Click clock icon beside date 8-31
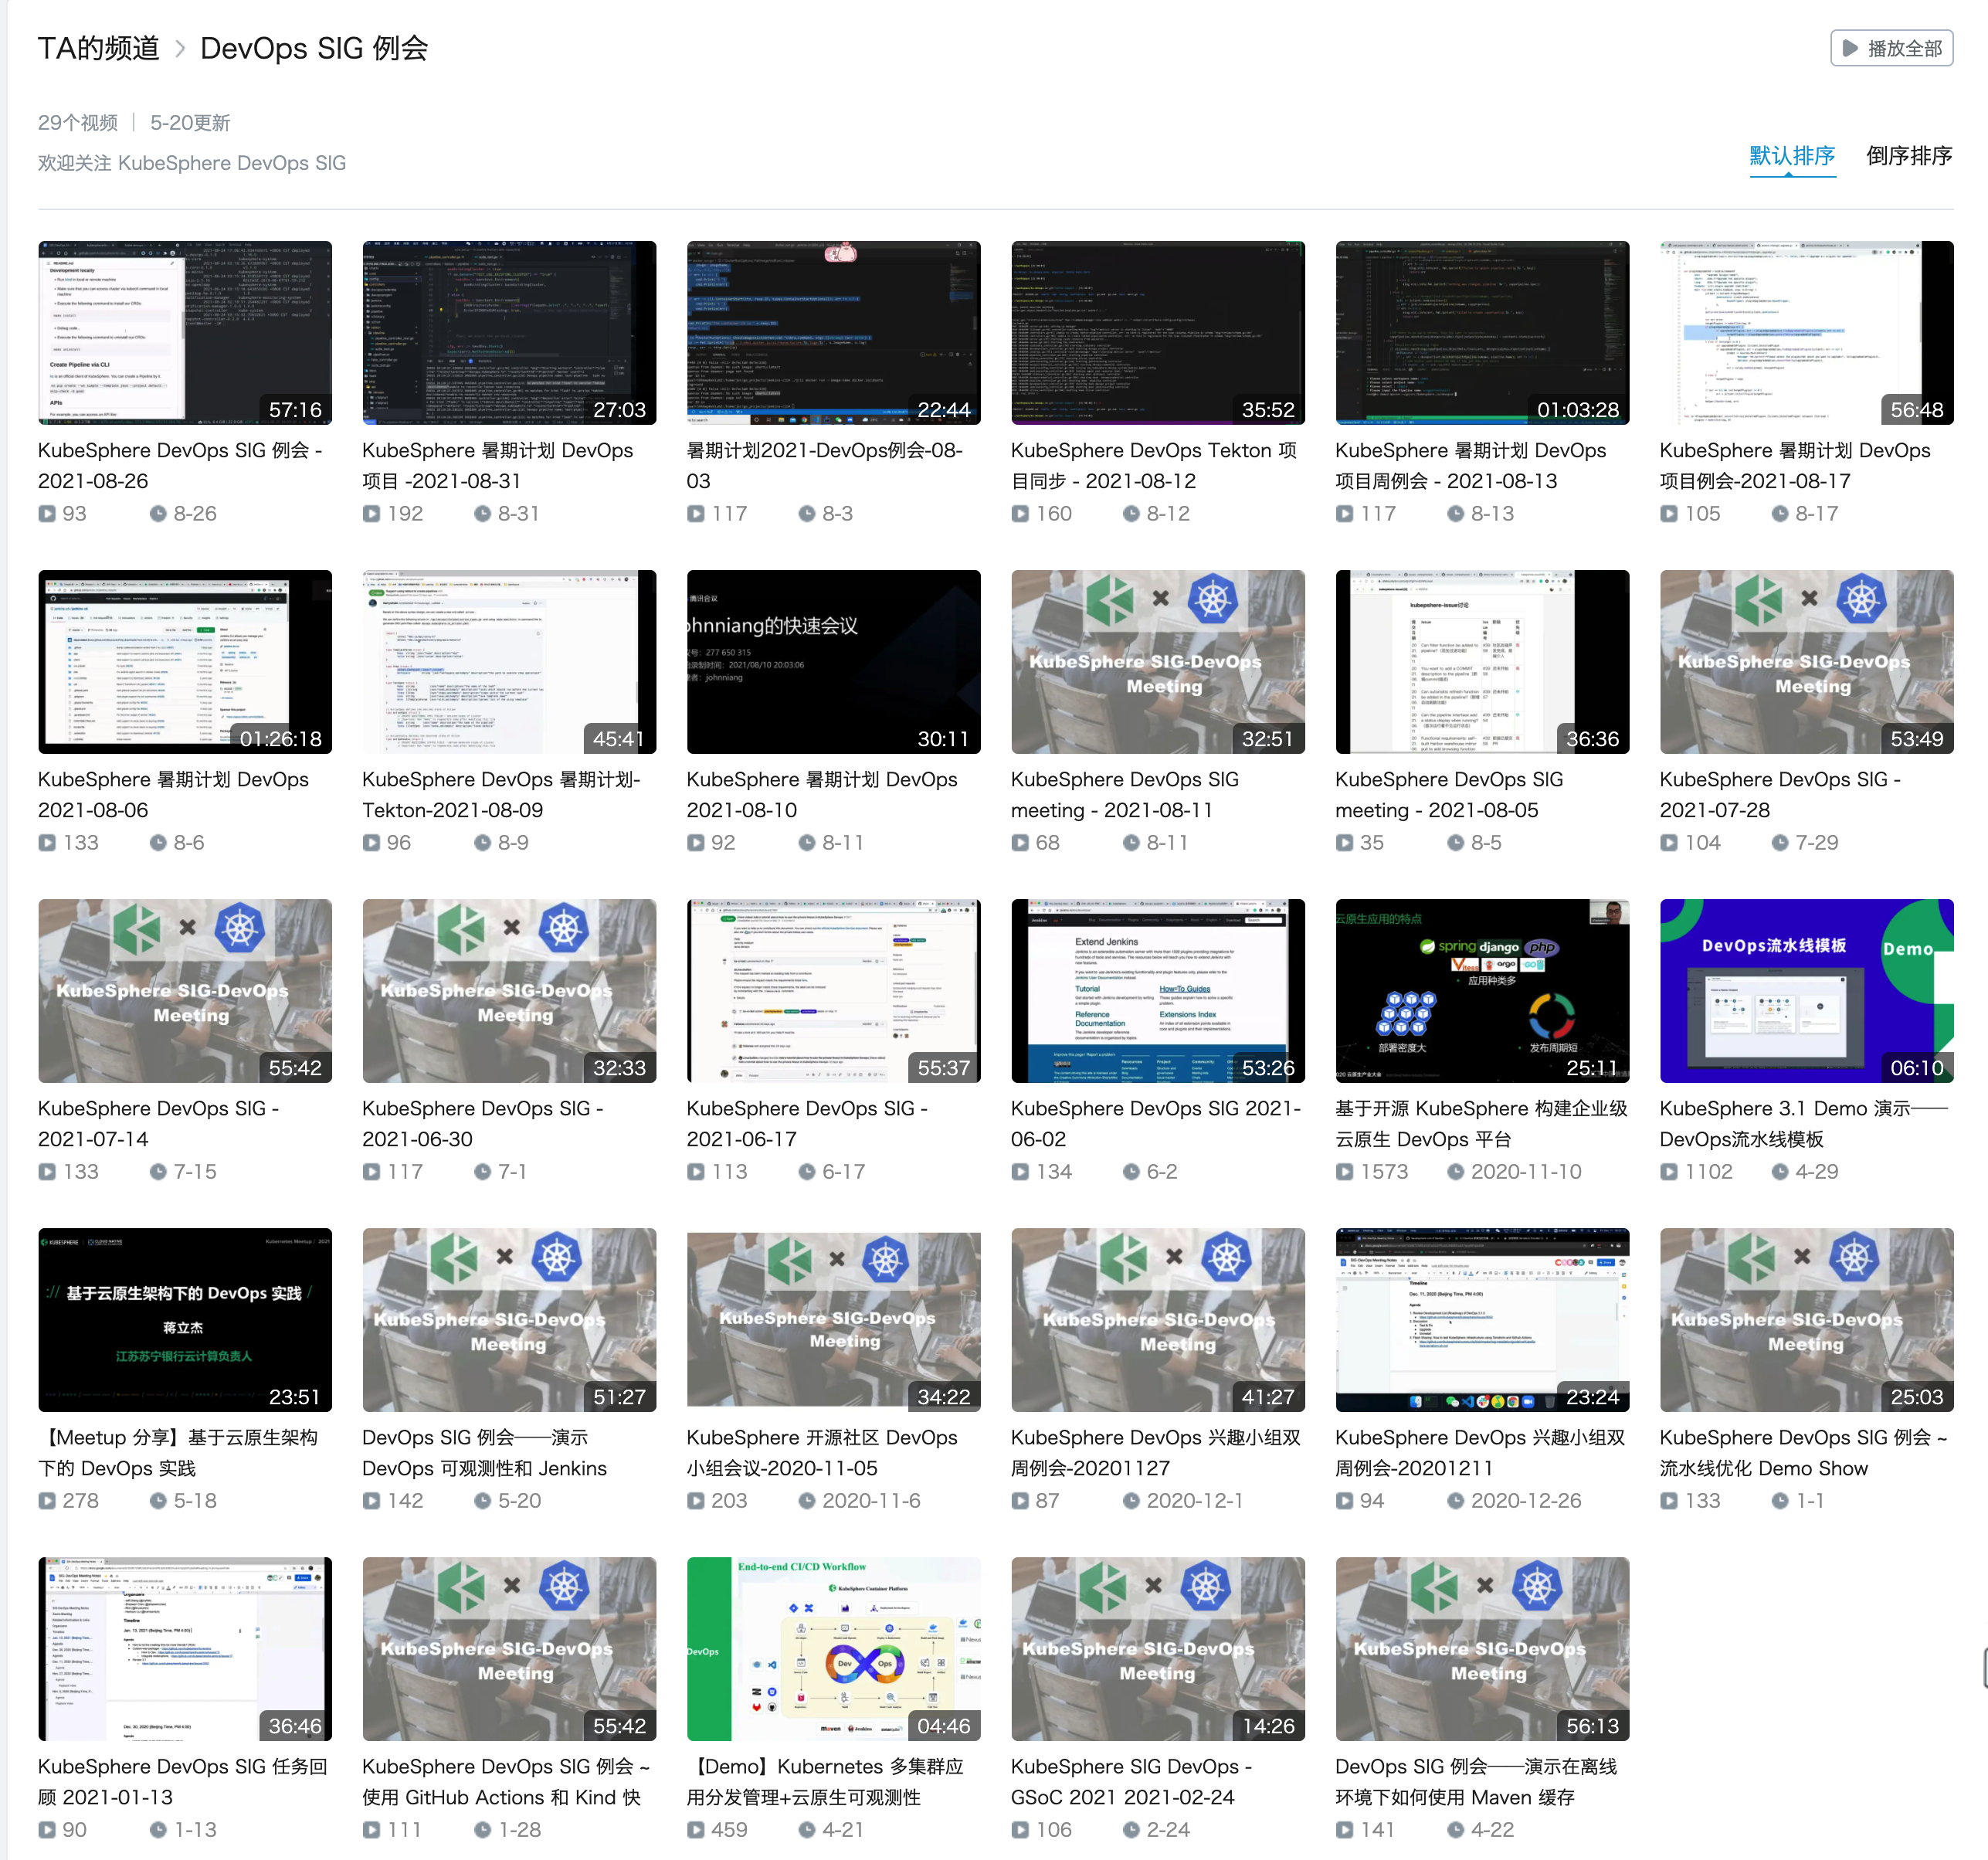 coord(483,513)
